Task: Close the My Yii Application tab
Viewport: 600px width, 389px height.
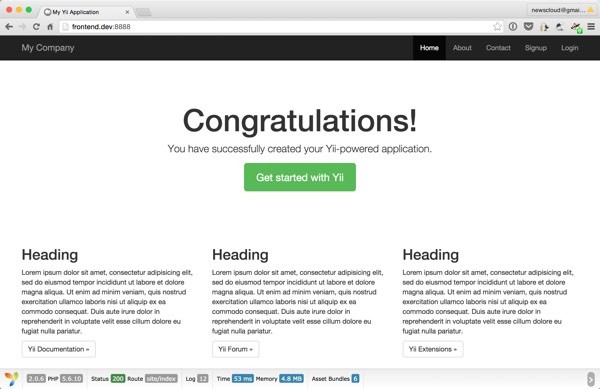Action: pos(127,12)
